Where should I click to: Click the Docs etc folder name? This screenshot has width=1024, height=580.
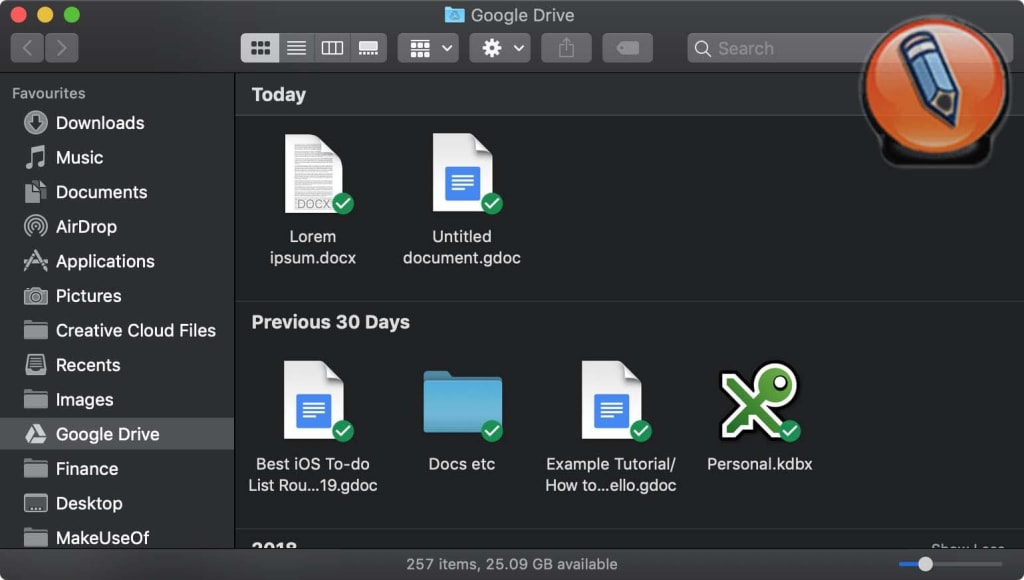pos(462,464)
